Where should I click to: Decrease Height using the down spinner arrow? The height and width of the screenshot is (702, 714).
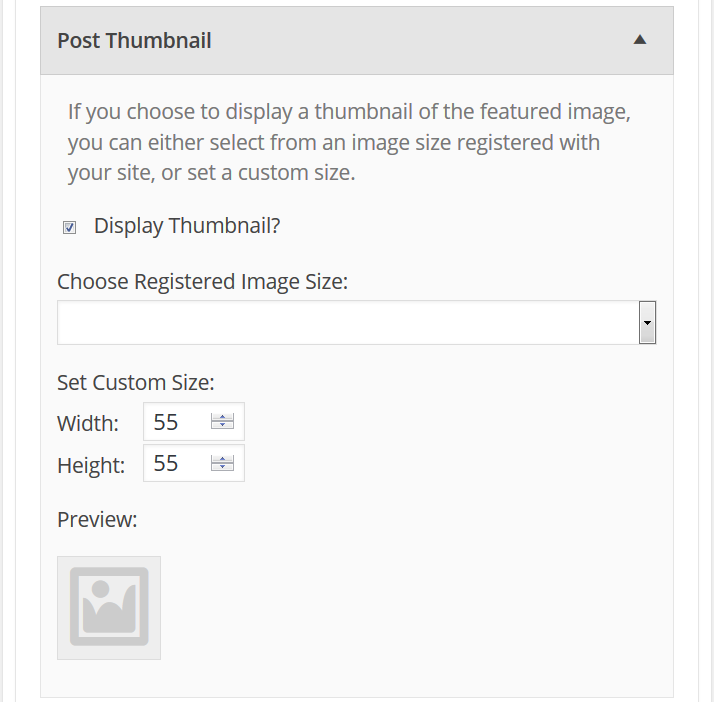[223, 467]
